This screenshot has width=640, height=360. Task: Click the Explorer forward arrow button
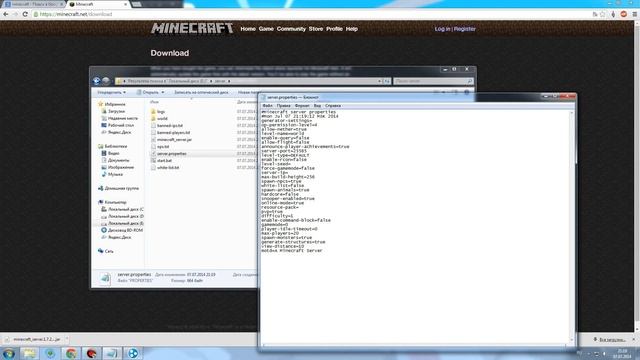tap(106, 81)
